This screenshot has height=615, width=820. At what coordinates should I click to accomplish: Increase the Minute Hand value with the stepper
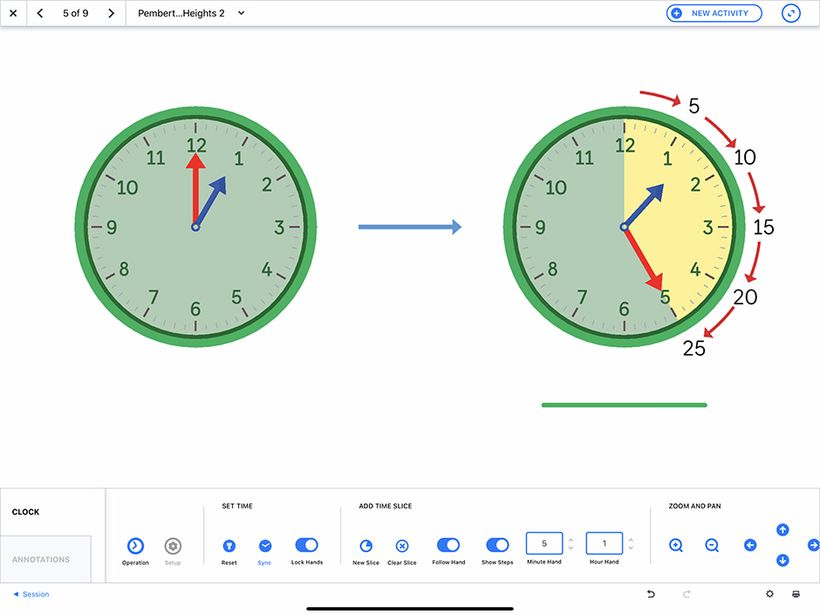[x=572, y=539]
